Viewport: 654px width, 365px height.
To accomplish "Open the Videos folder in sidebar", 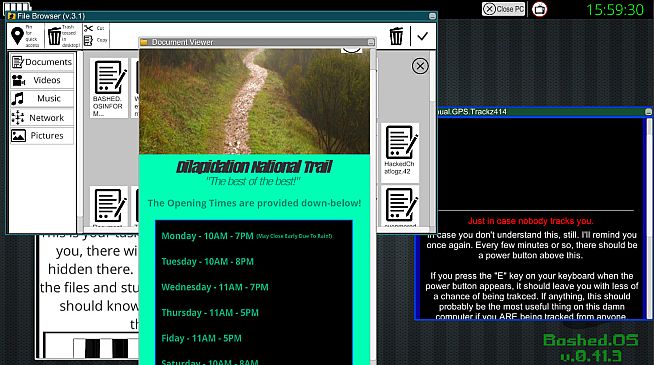I will point(42,80).
